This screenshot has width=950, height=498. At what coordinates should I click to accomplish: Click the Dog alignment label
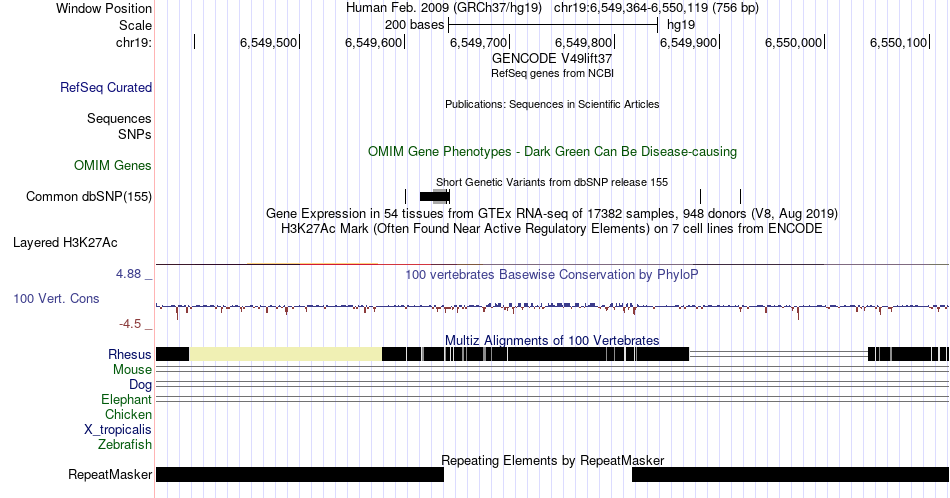tap(140, 385)
